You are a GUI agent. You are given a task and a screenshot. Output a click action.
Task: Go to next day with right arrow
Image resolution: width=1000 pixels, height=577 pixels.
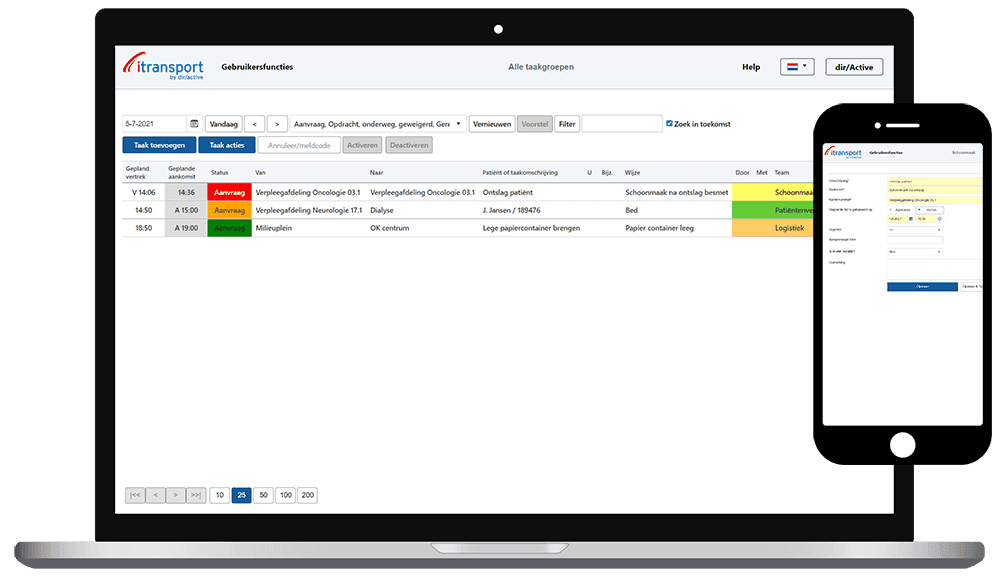click(277, 124)
